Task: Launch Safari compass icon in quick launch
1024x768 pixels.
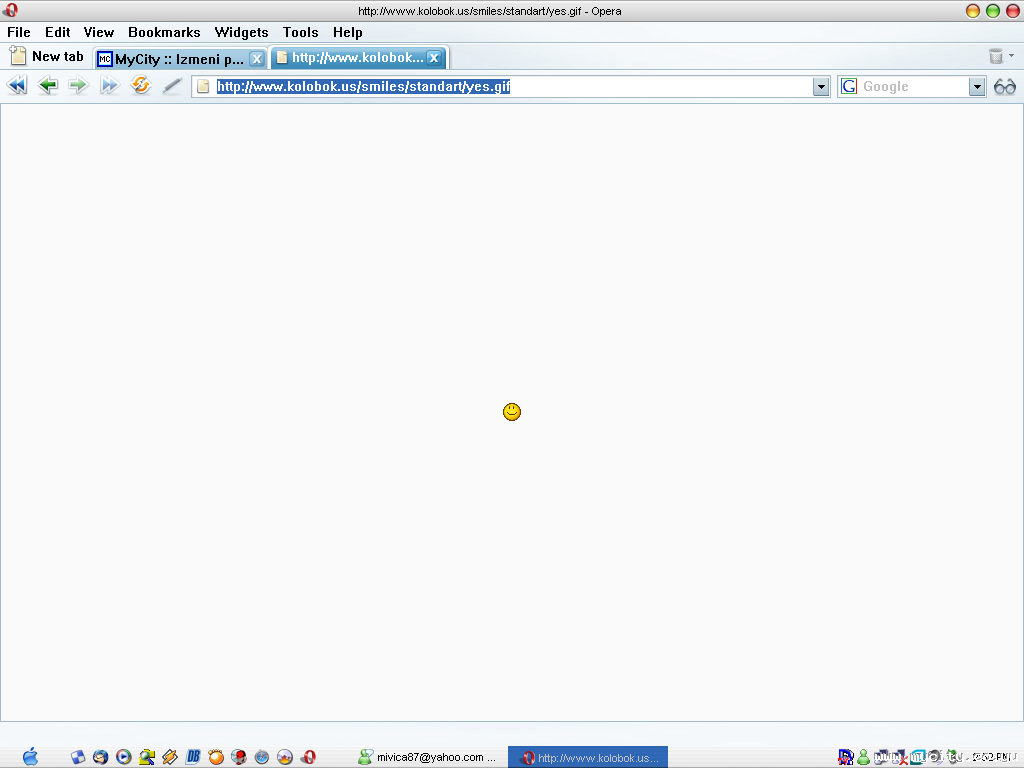Action: tap(262, 757)
